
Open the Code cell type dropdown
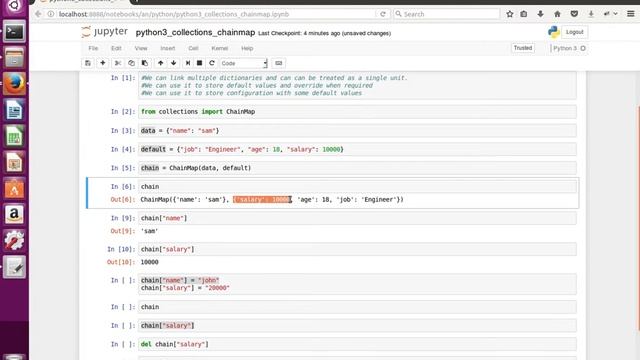coord(244,63)
